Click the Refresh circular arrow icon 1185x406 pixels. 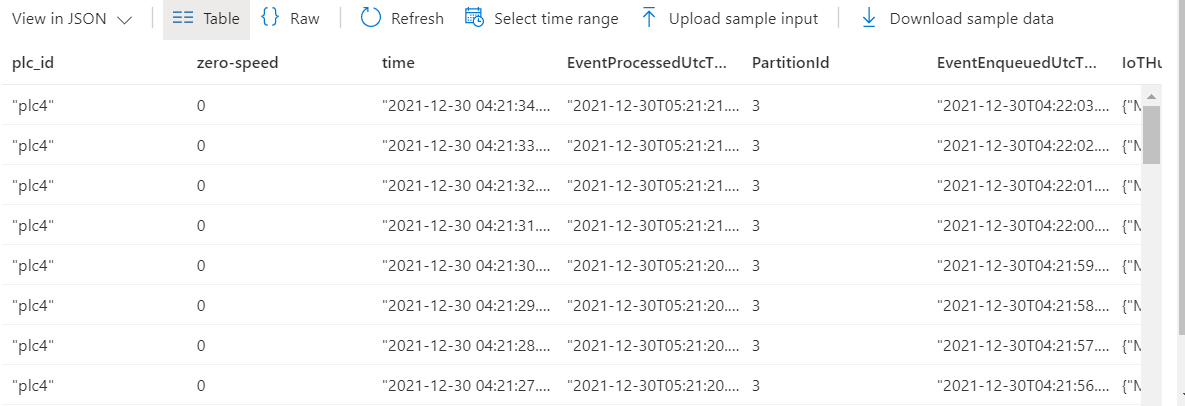click(x=370, y=18)
